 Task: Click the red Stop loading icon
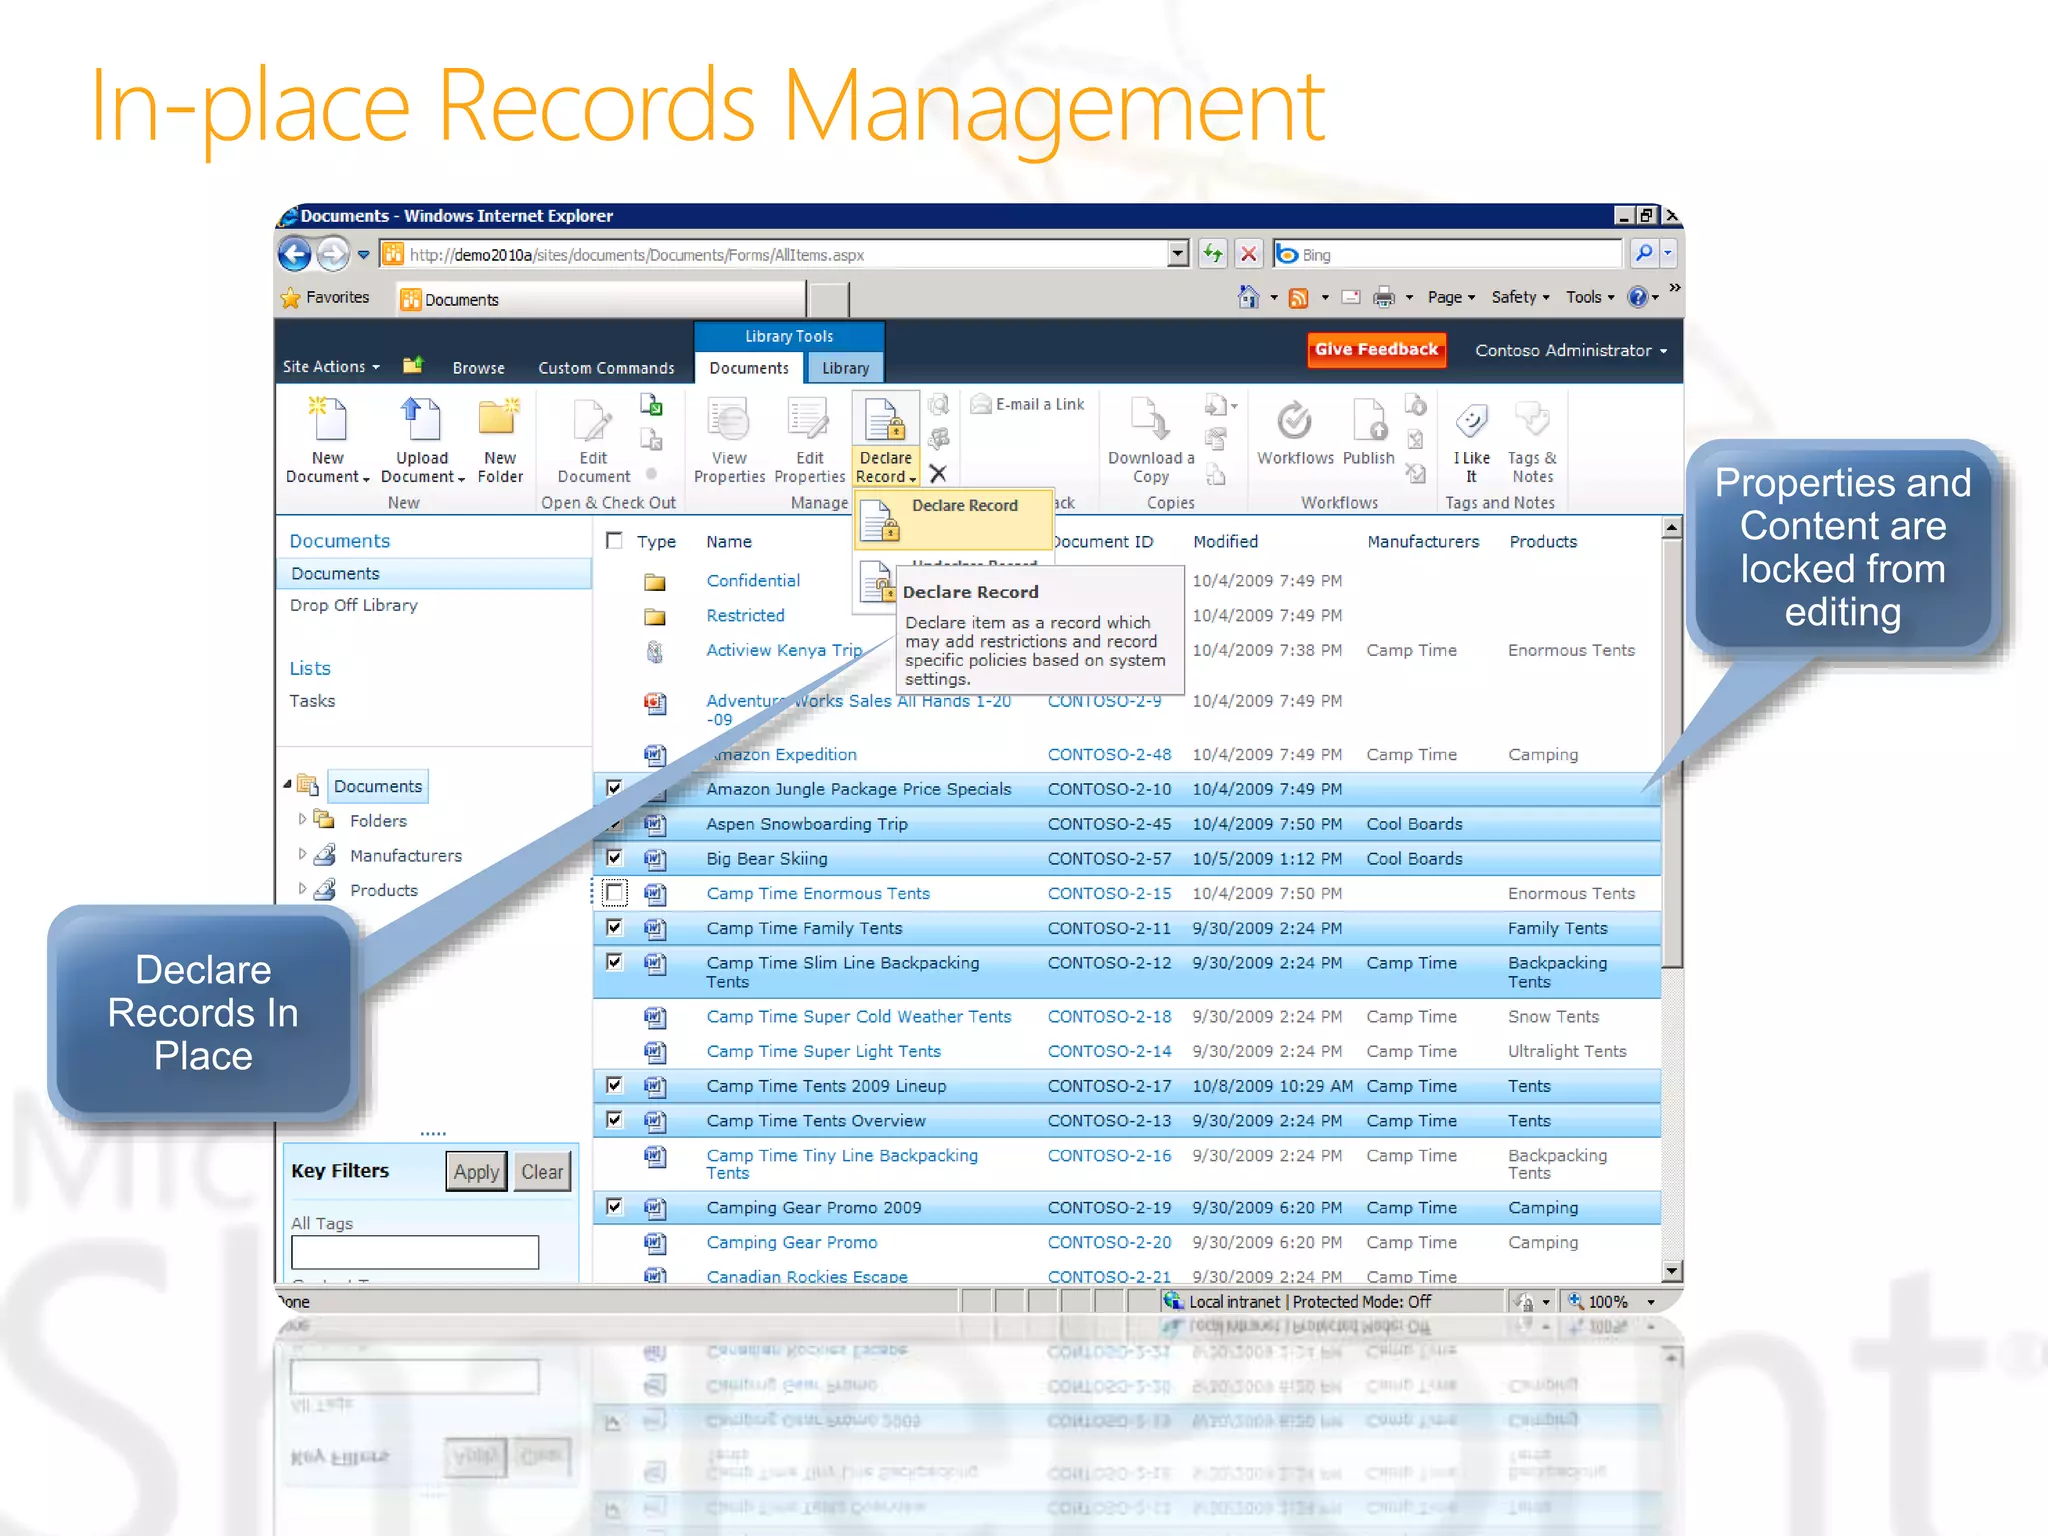[x=1248, y=254]
